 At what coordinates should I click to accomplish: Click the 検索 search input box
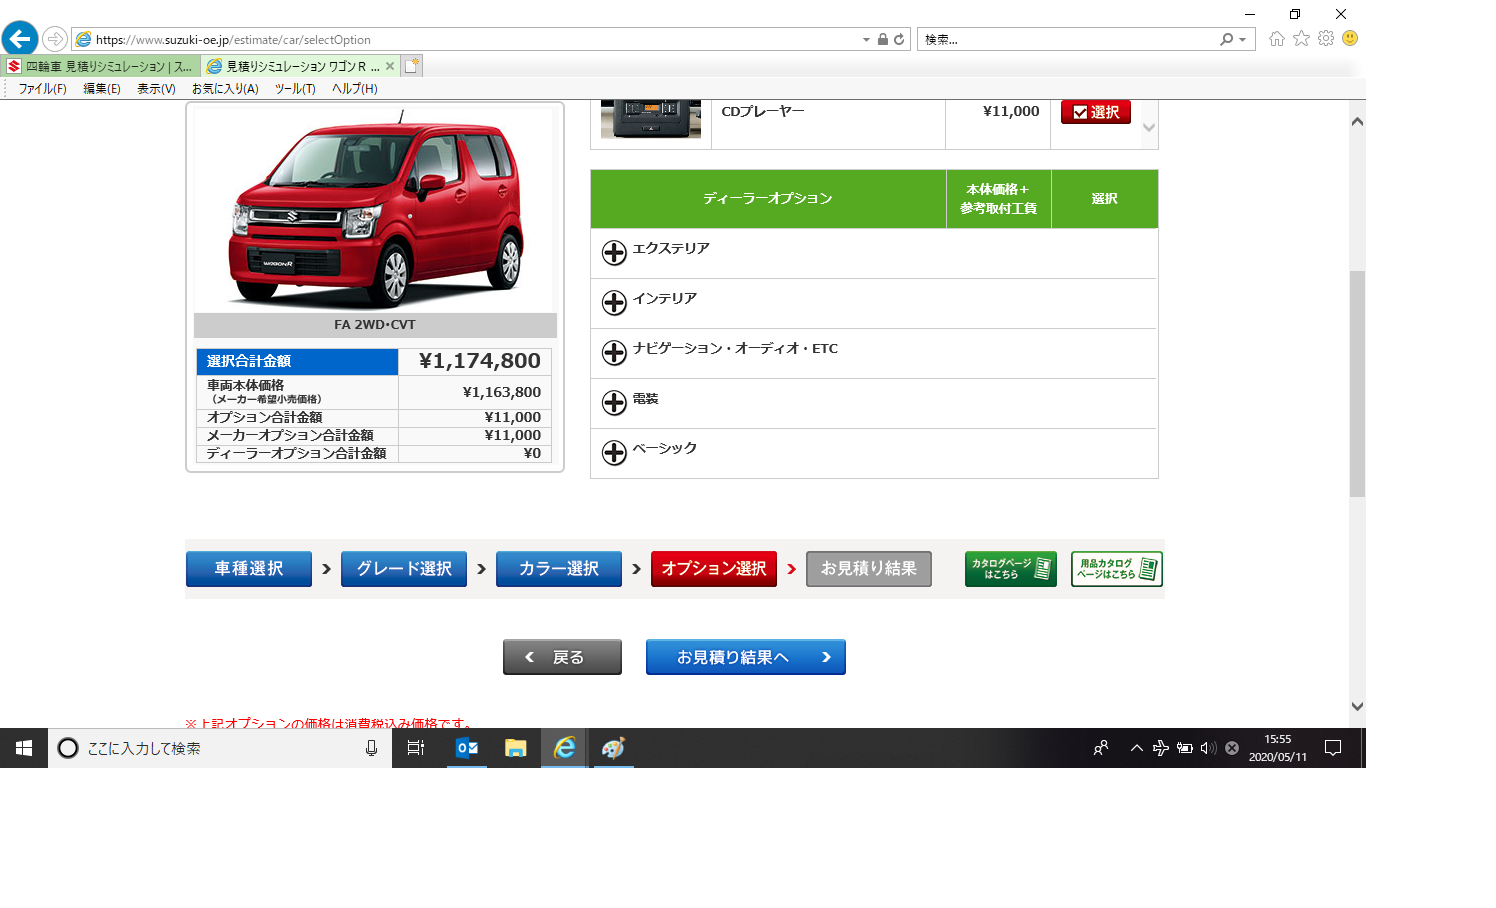pyautogui.click(x=1066, y=40)
